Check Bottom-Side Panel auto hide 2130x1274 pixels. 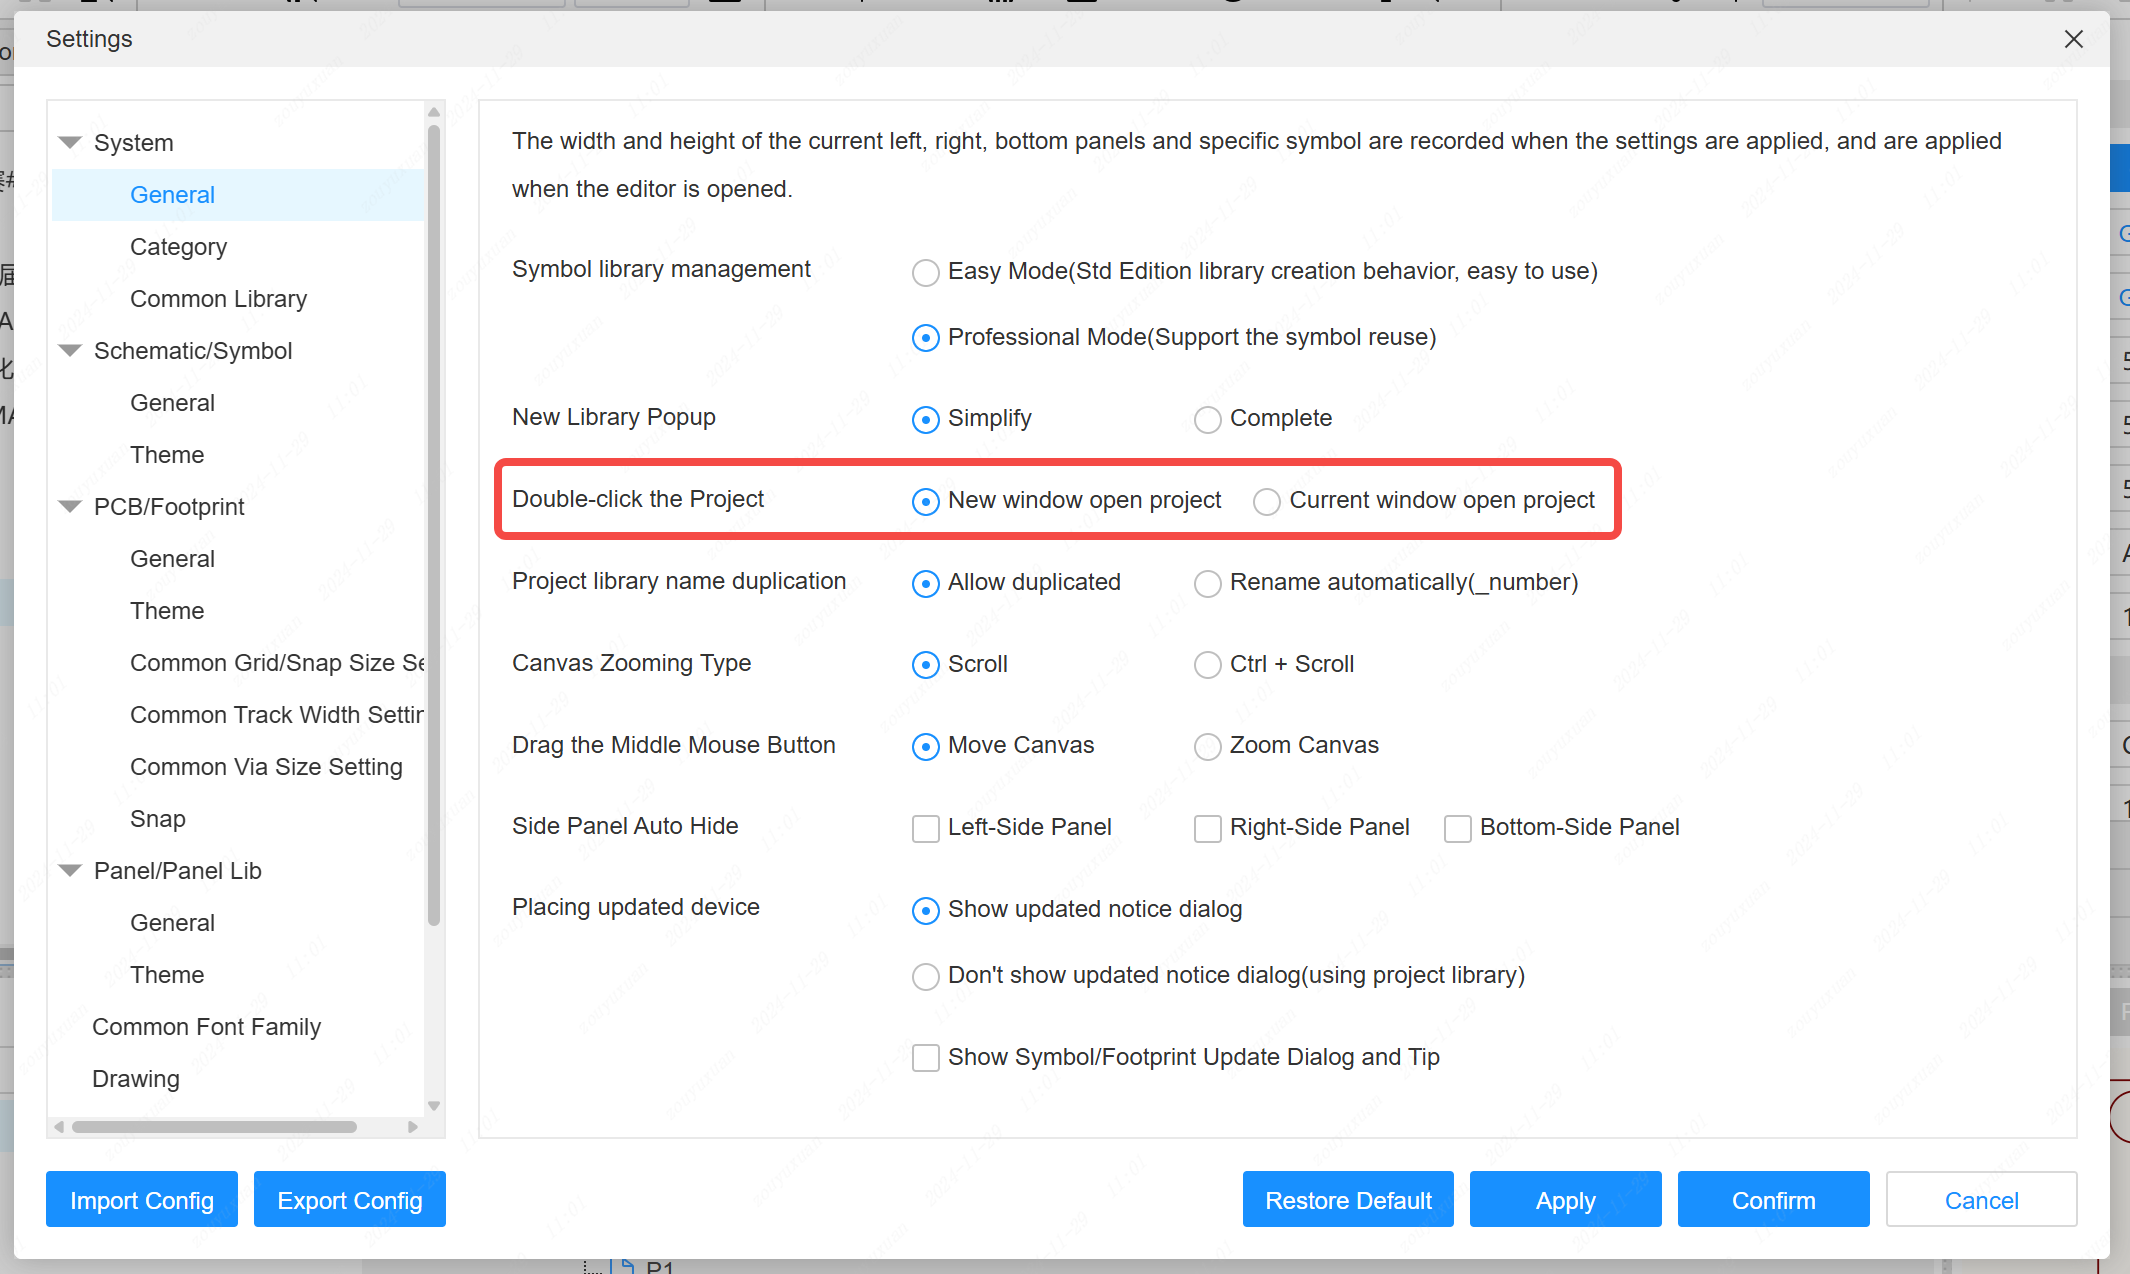pos(1457,828)
